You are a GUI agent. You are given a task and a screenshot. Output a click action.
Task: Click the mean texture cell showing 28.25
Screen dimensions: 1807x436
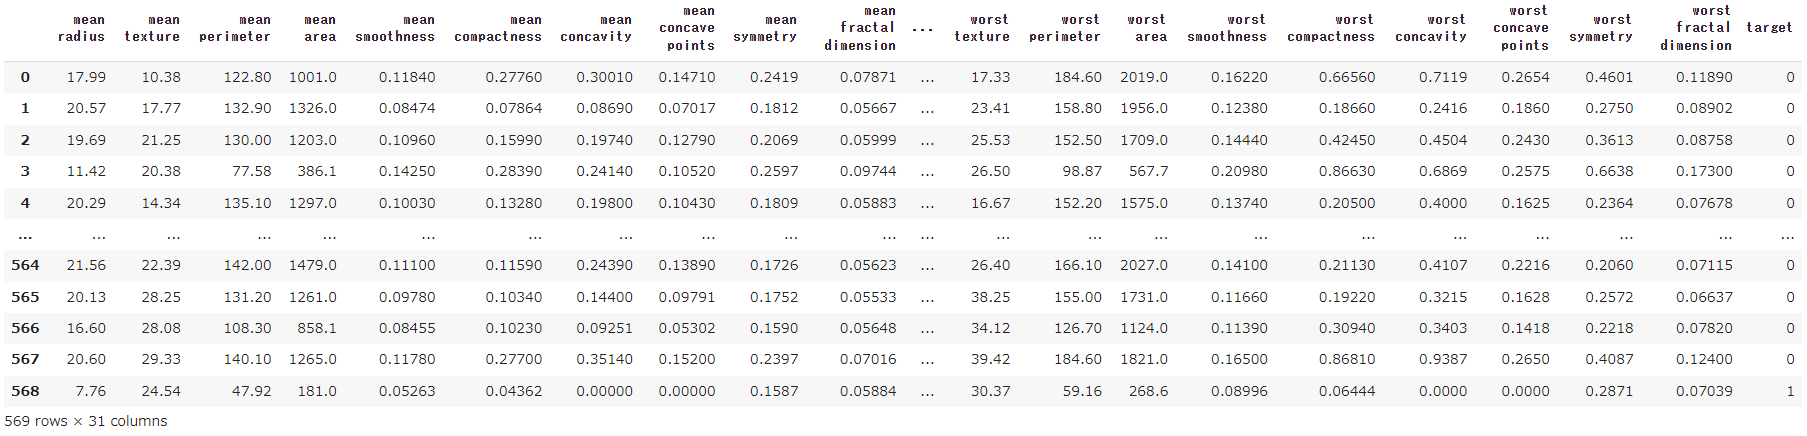point(161,297)
